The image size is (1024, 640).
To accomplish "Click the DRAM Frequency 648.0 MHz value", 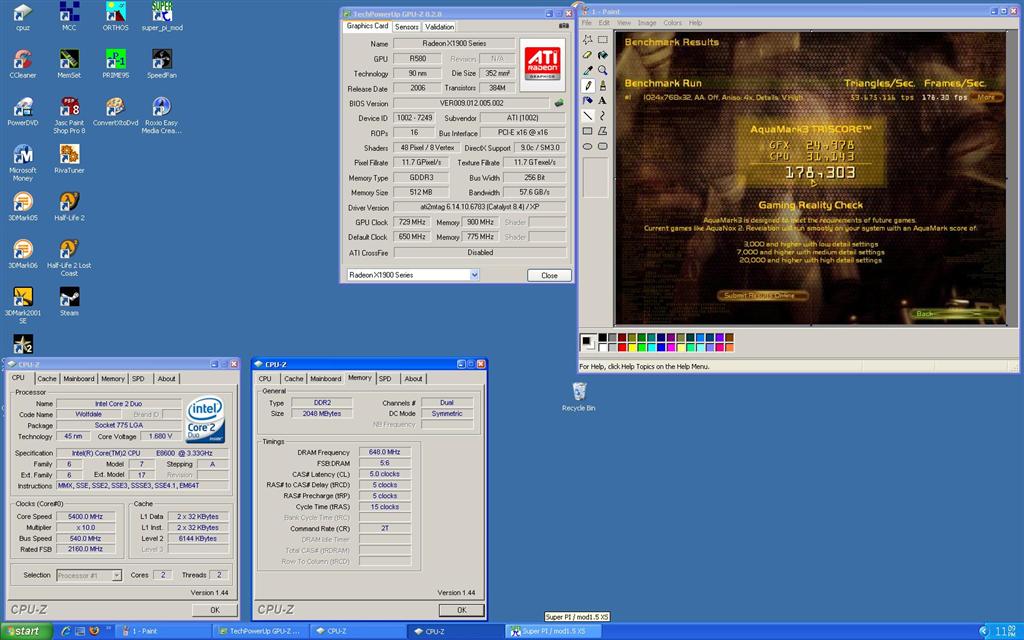I will coord(385,452).
